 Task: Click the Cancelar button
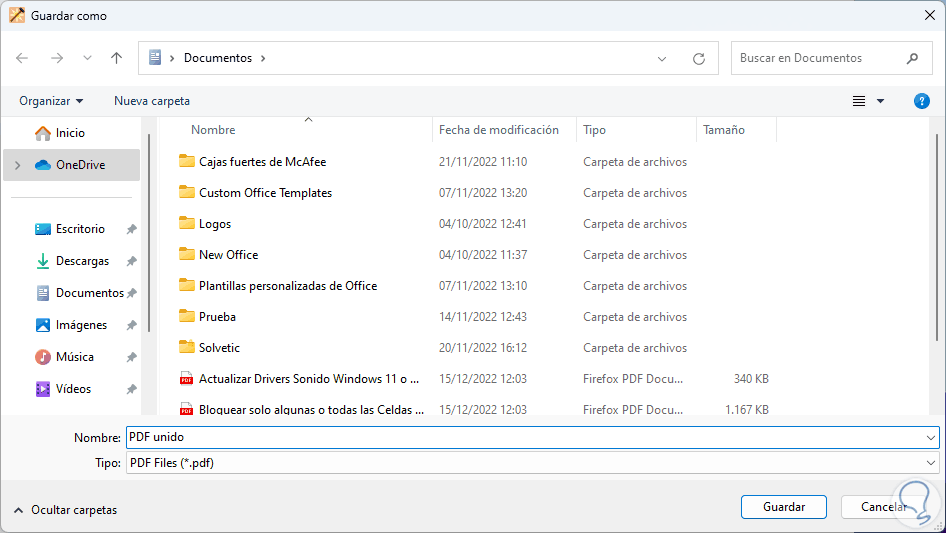[x=884, y=507]
